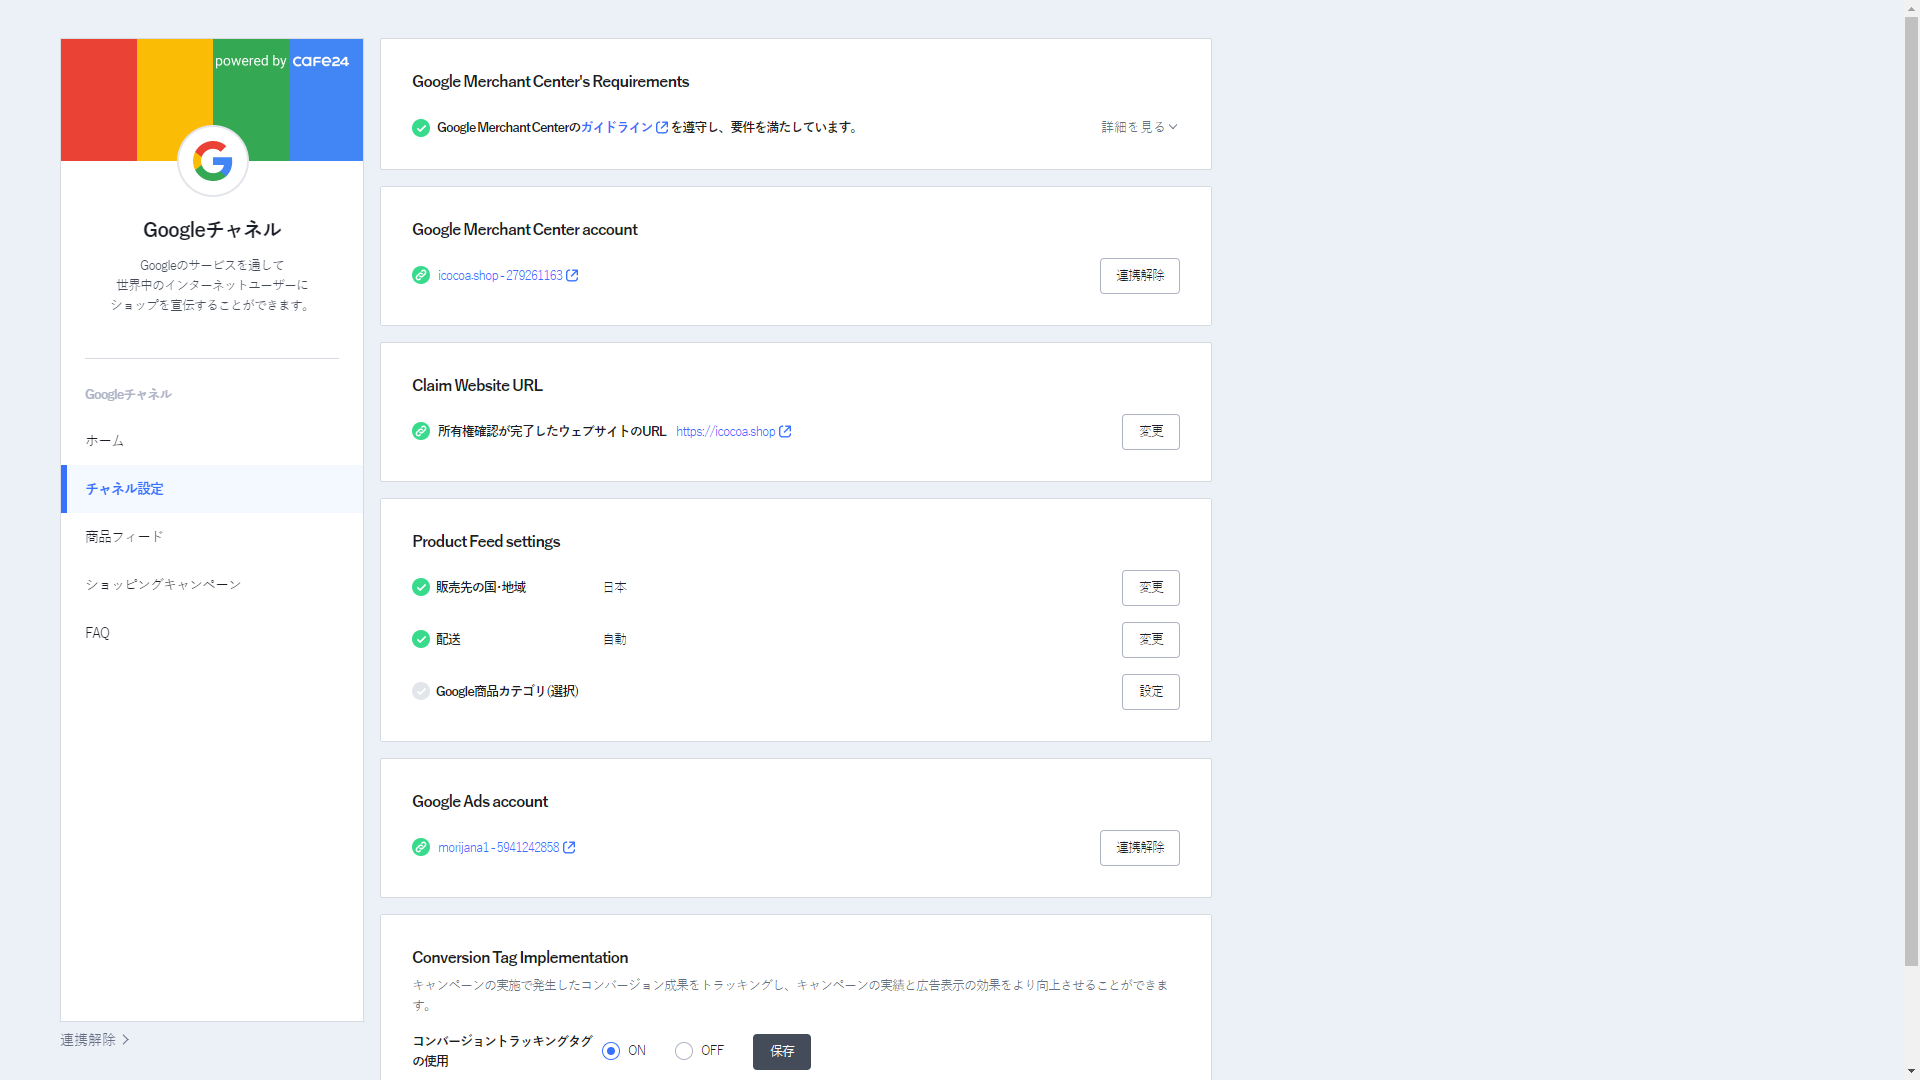Screen dimensions: 1920x1080
Task: Click the green link icon beside icocoa.shop-279261163
Action: pos(421,275)
